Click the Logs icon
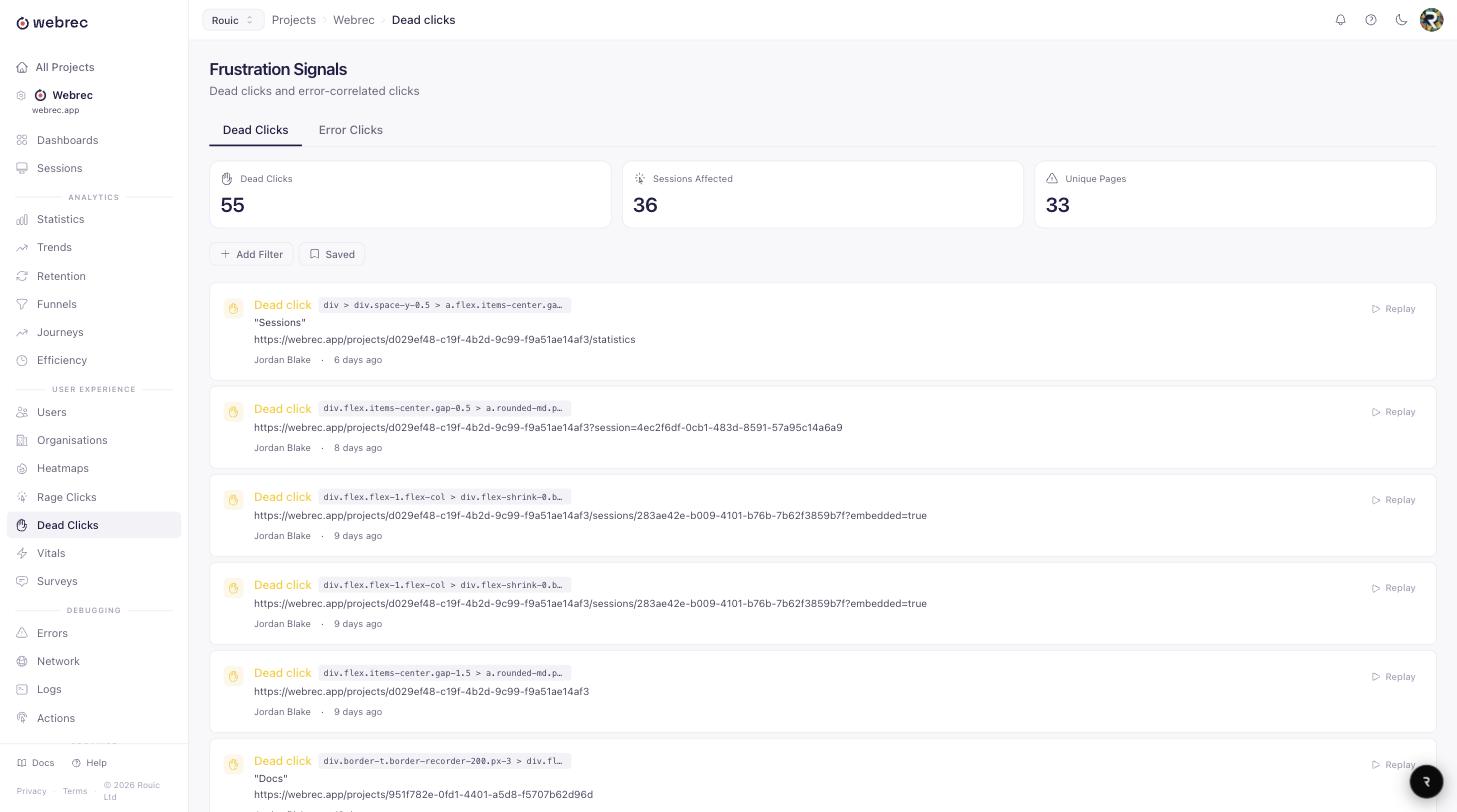The width and height of the screenshot is (1457, 812). pos(22,689)
